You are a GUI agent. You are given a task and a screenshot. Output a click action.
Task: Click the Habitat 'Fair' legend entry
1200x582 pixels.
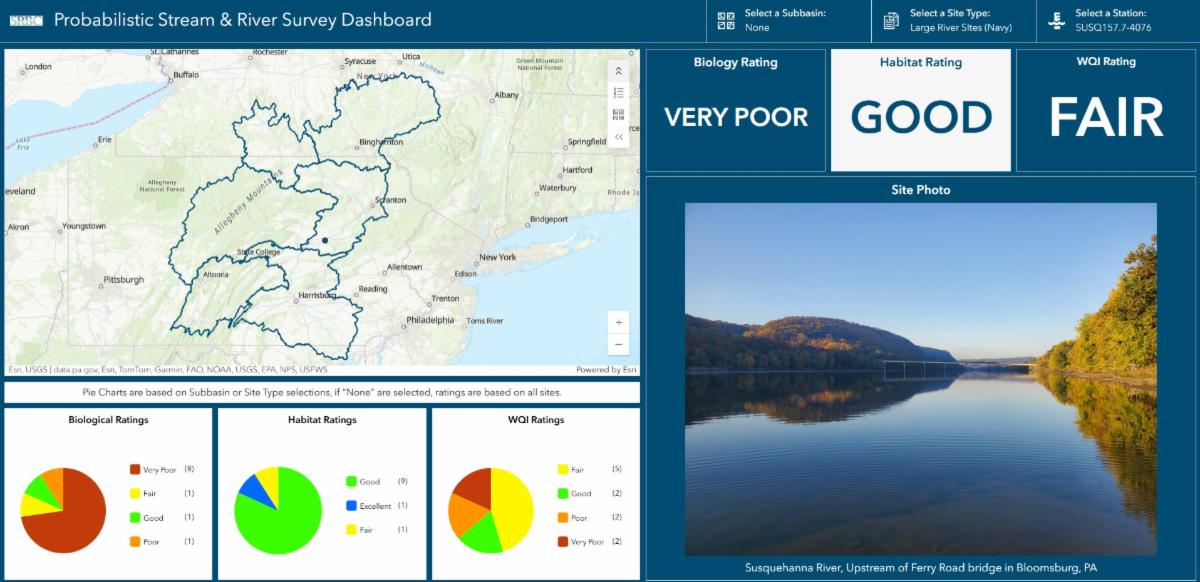tap(377, 530)
